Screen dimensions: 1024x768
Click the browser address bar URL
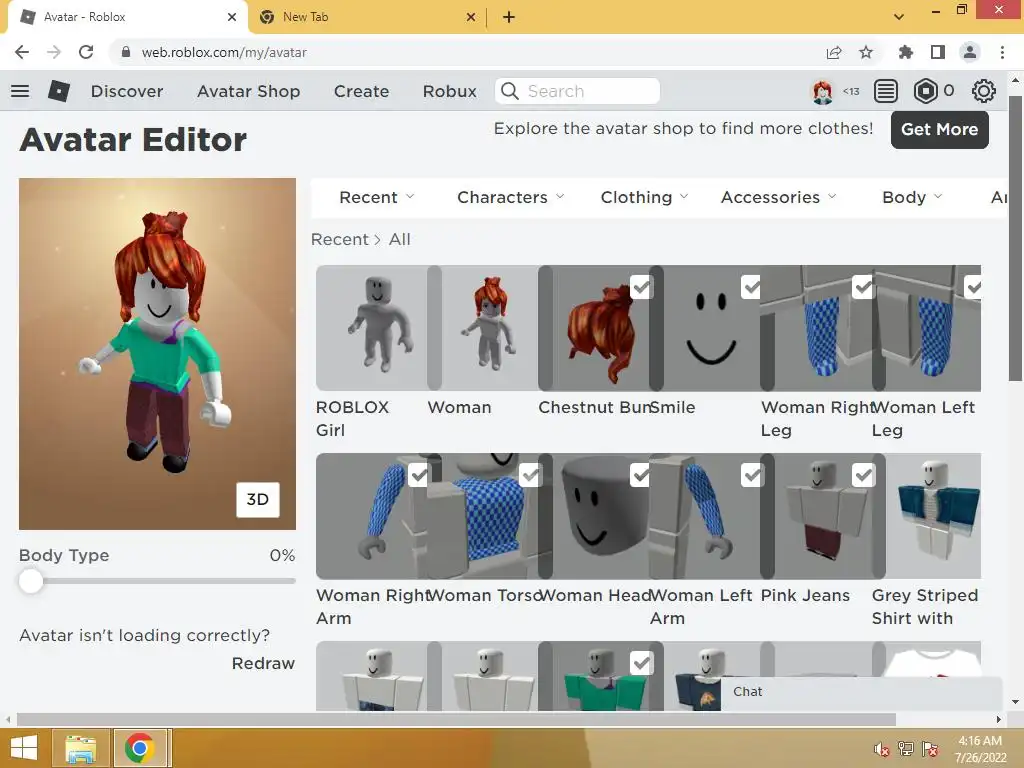point(224,52)
